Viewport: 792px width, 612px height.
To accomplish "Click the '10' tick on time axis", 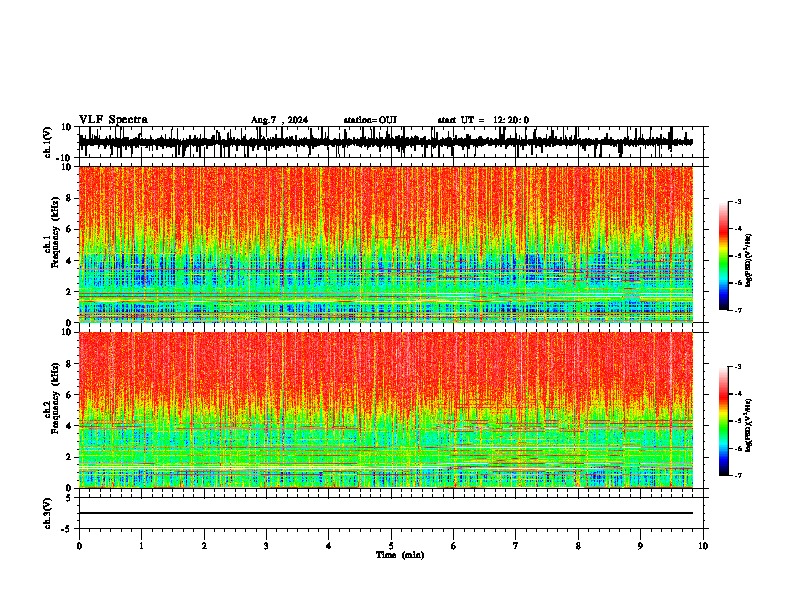I will [x=703, y=546].
